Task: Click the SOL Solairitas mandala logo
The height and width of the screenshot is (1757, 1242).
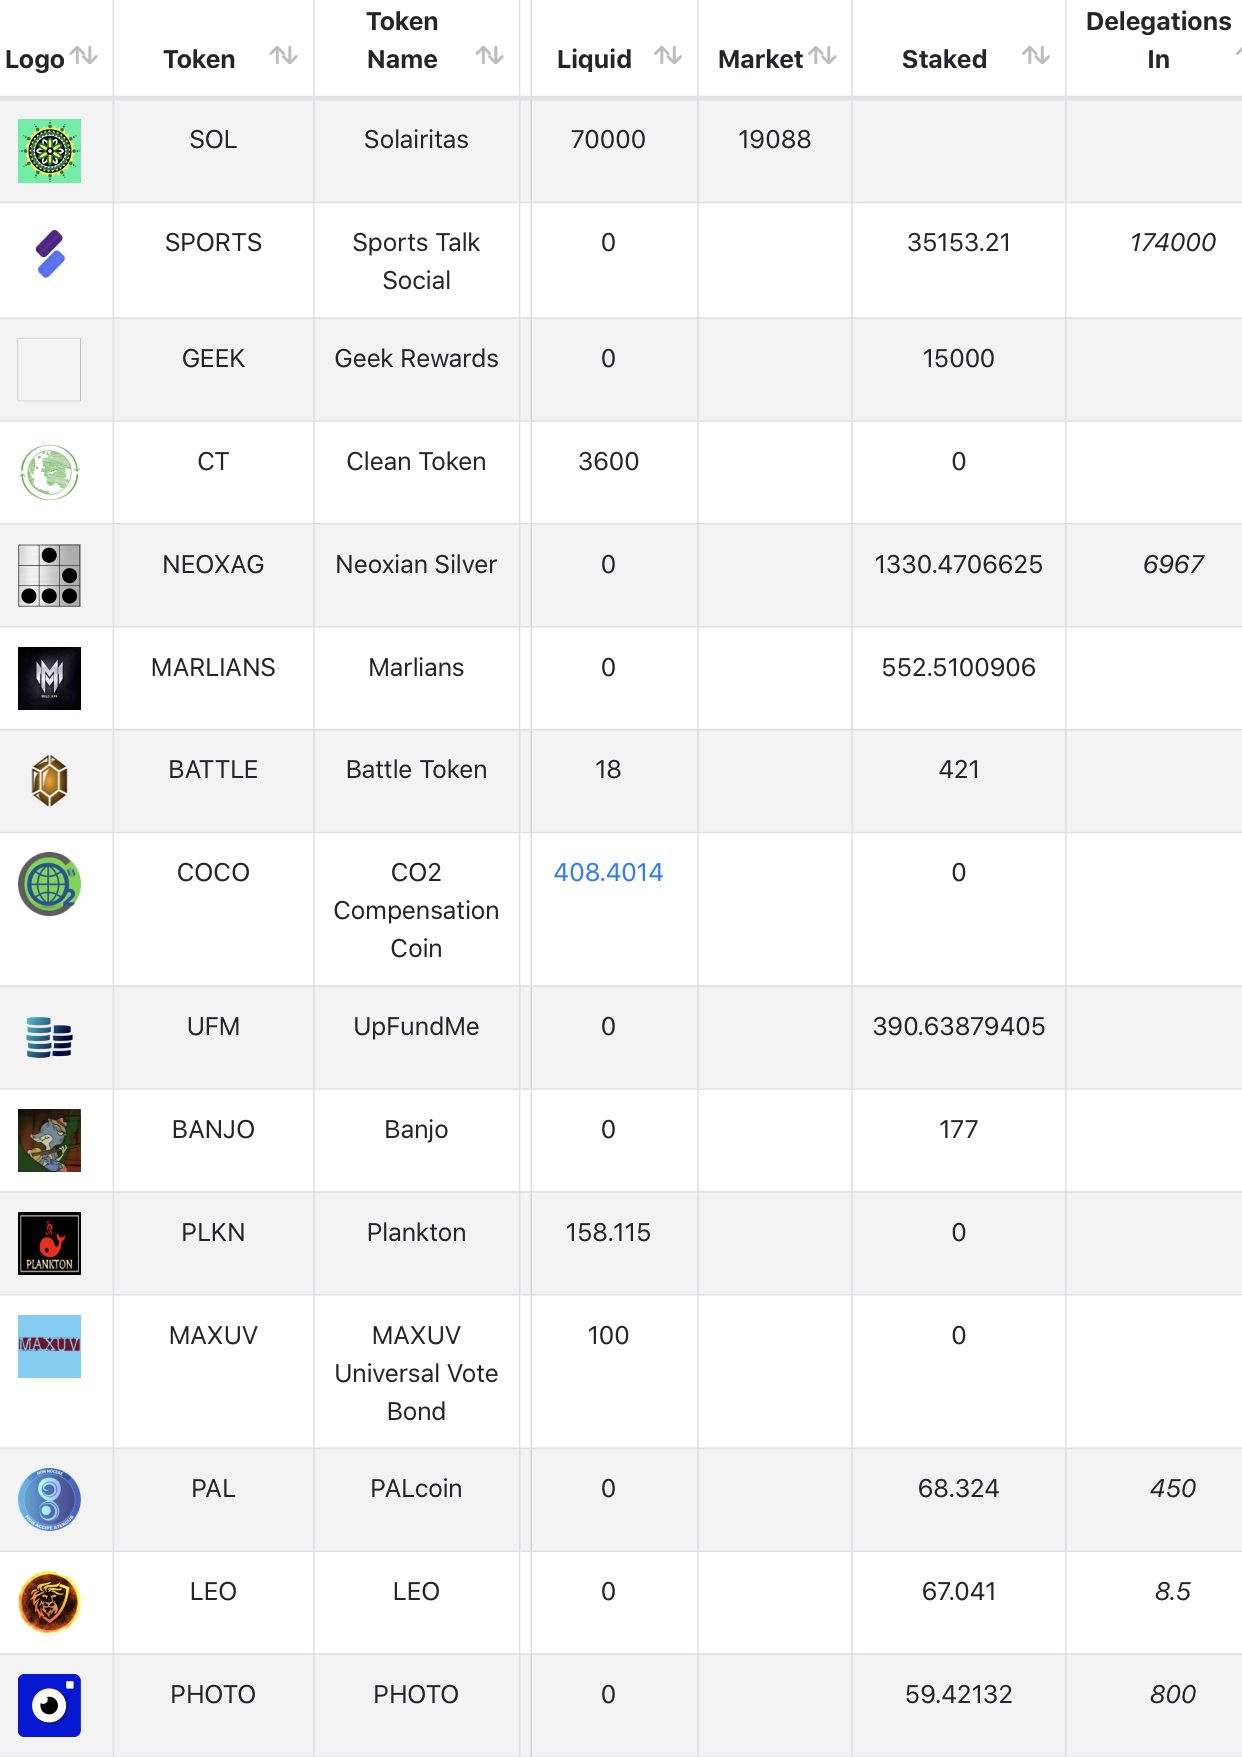Action: coord(49,151)
